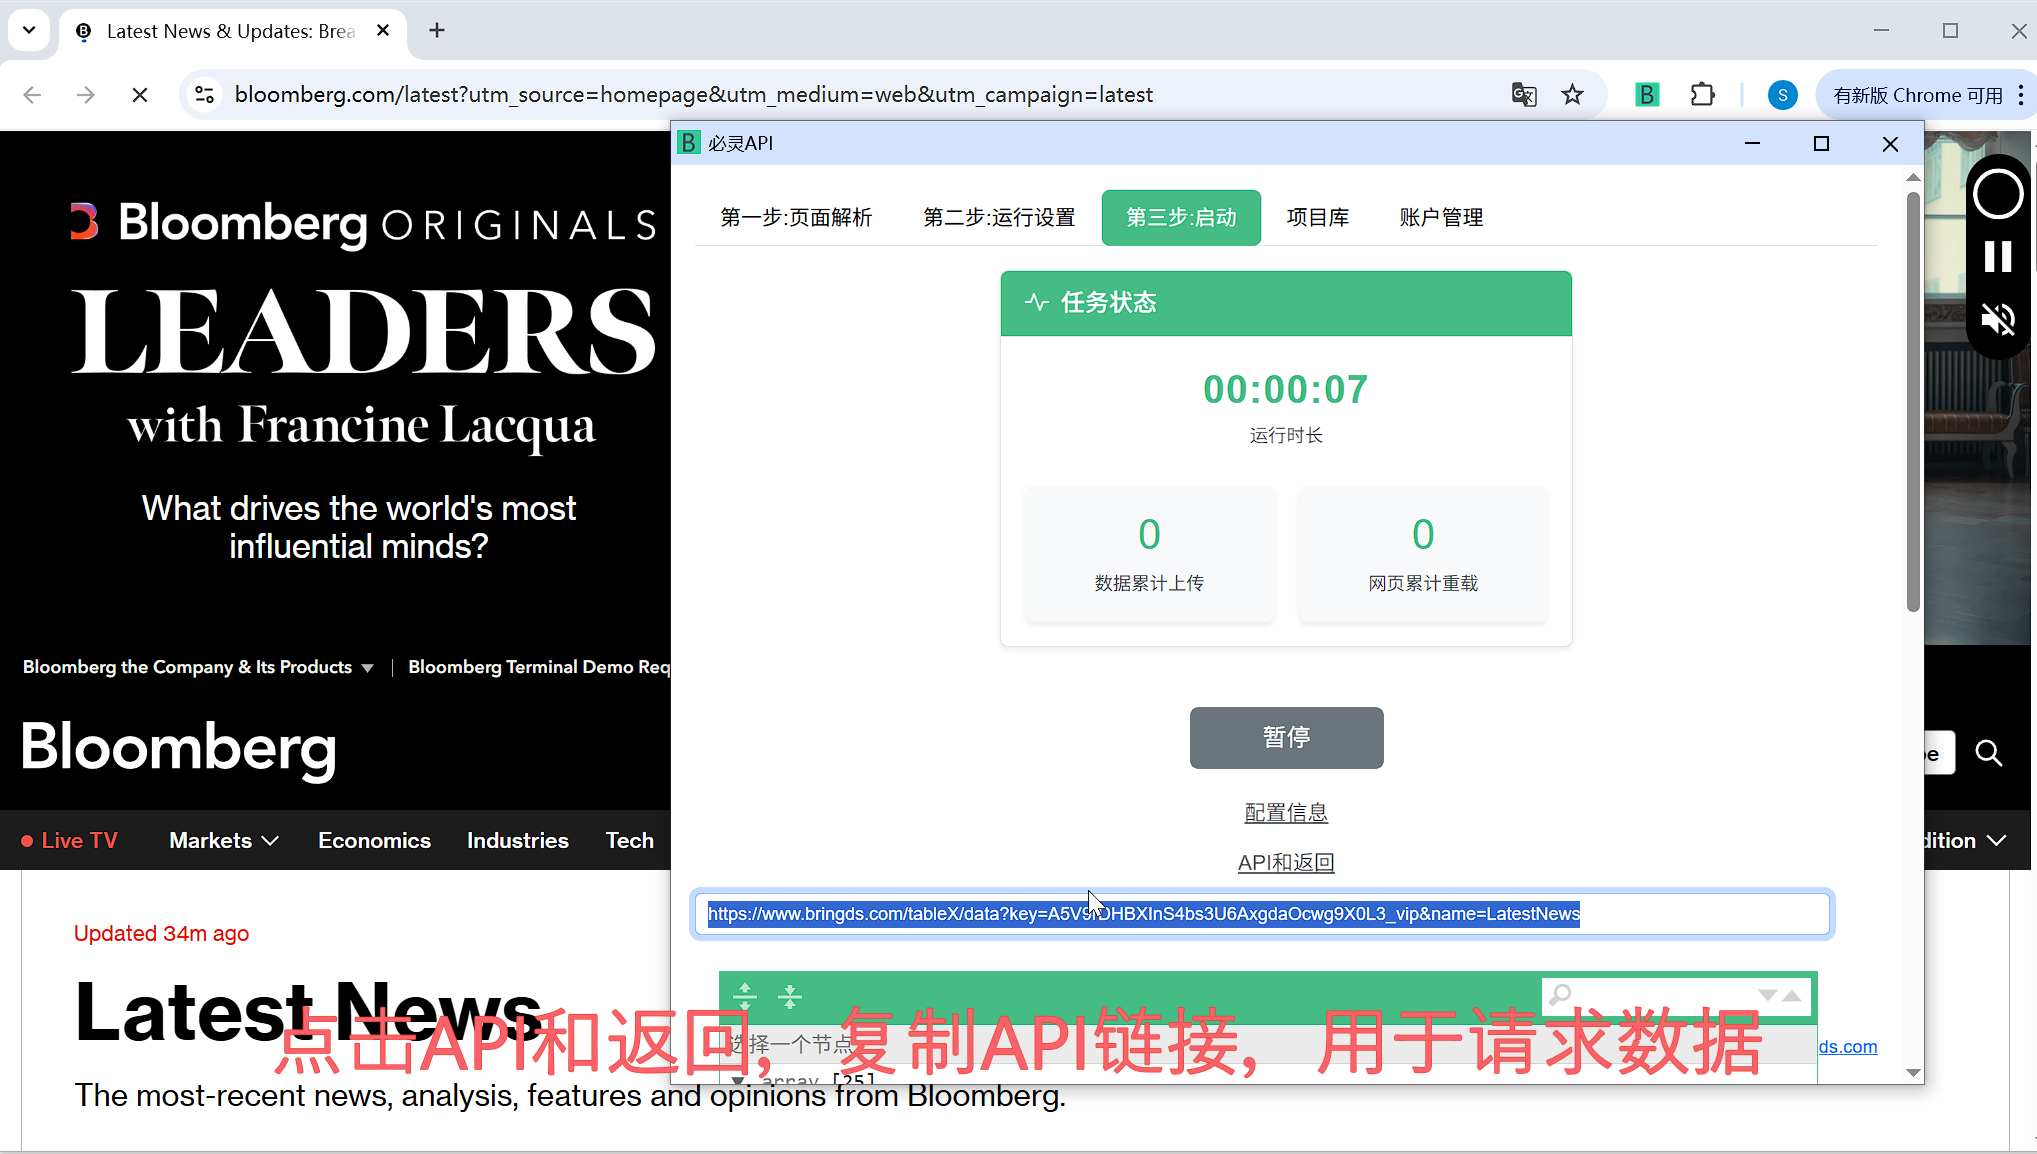The width and height of the screenshot is (2037, 1154).
Task: Expand all JSON nodes icon
Action: tap(745, 996)
